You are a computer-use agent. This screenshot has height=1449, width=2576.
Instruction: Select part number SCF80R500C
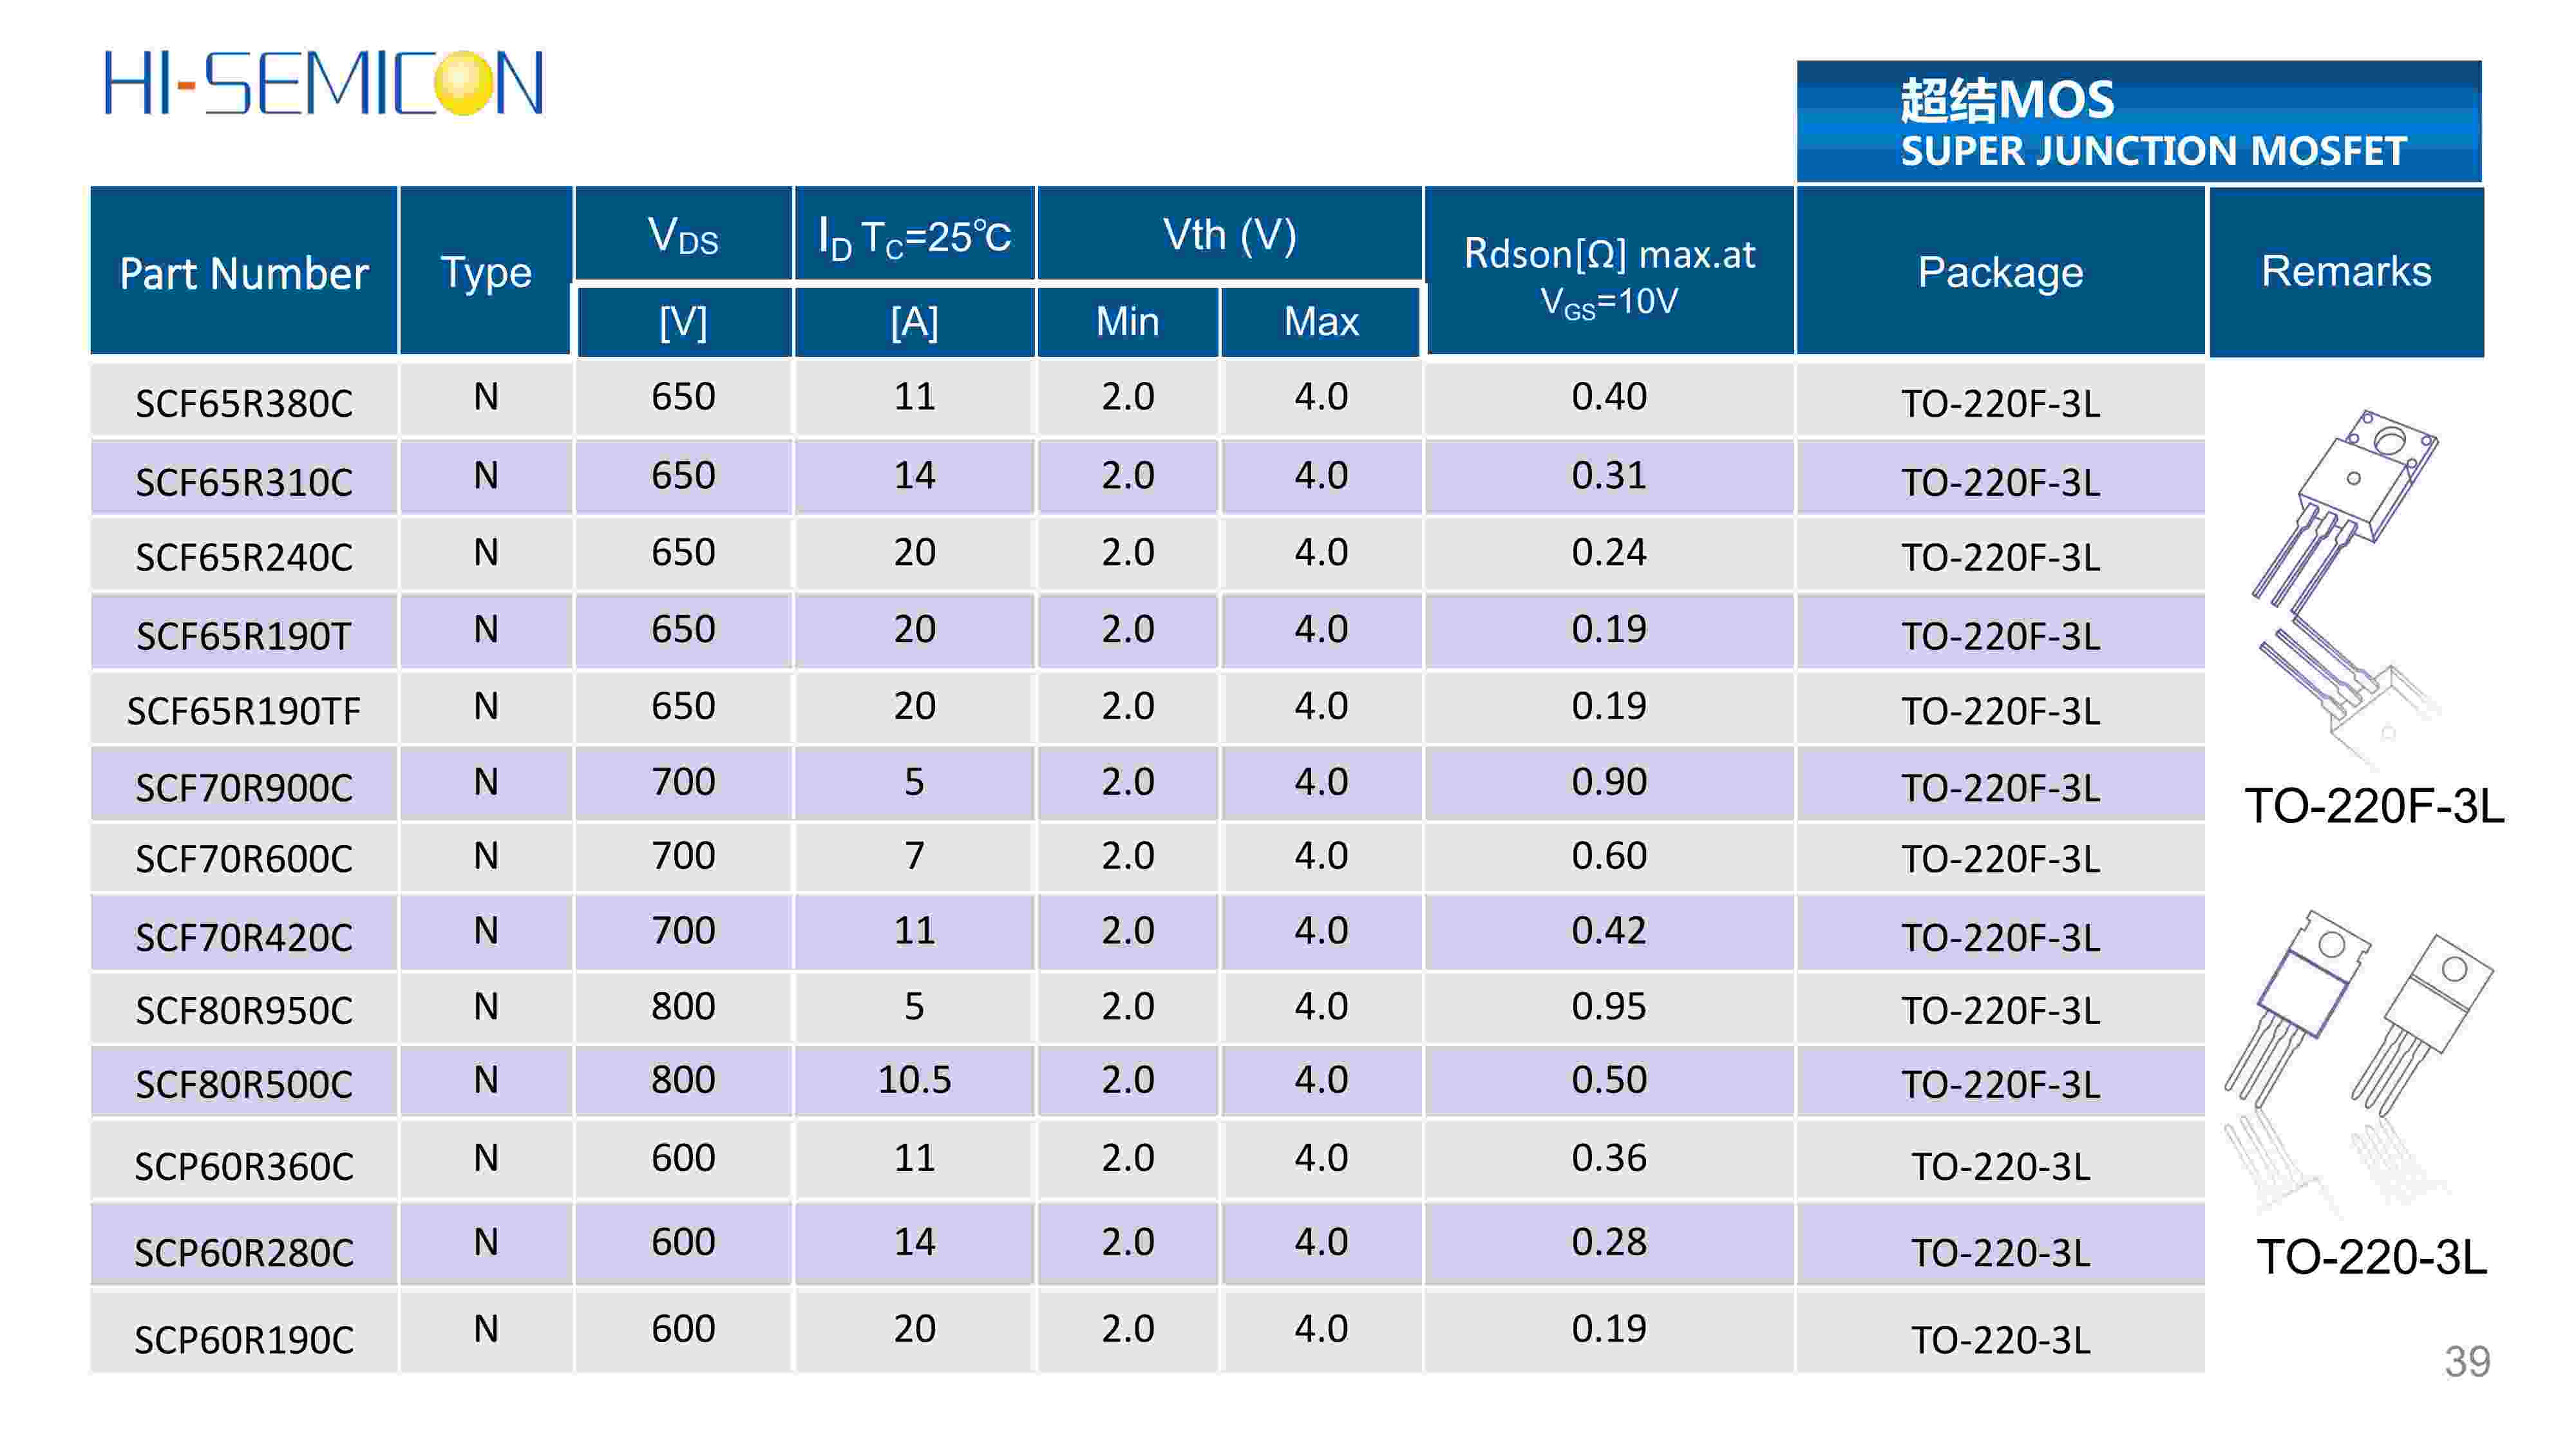(x=244, y=1084)
